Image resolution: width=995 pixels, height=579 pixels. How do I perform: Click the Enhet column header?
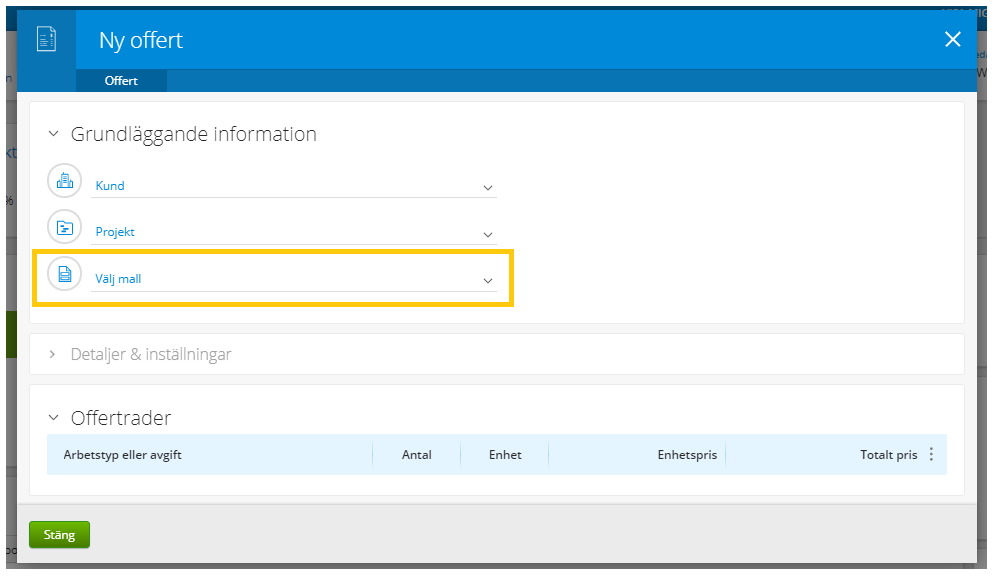[x=505, y=455]
